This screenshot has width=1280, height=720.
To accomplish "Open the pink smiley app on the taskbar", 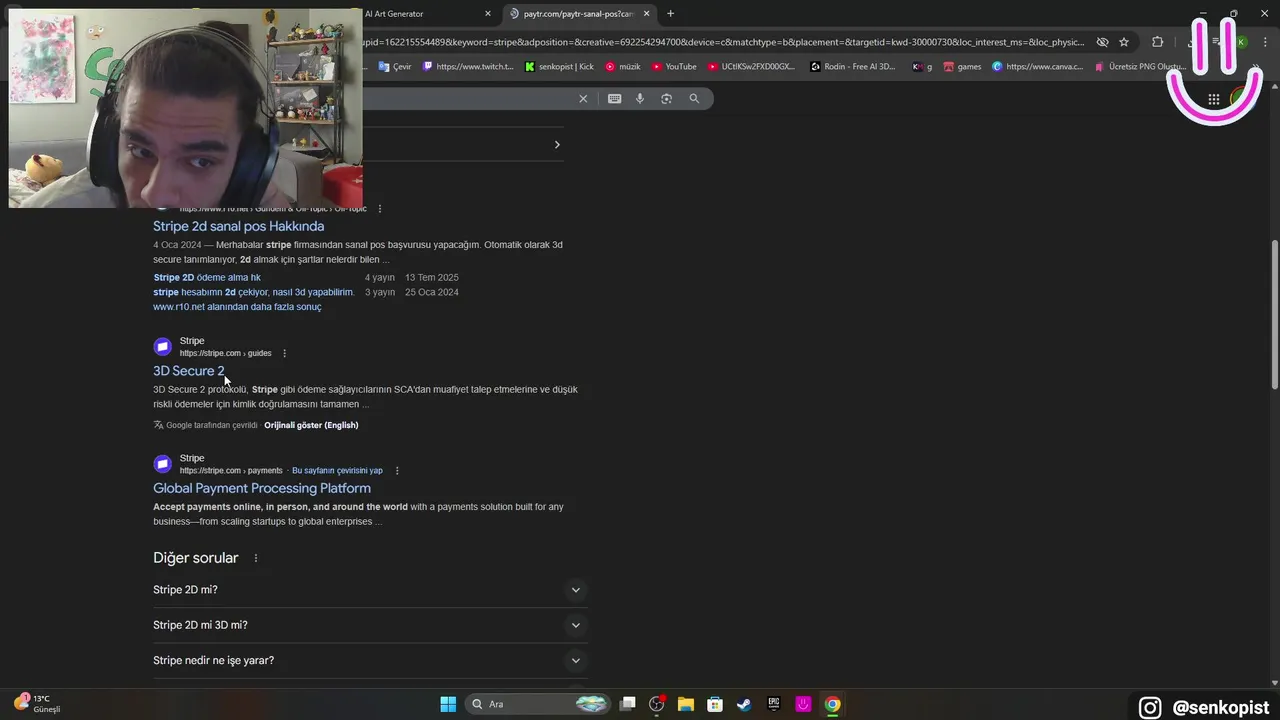I will tap(802, 704).
